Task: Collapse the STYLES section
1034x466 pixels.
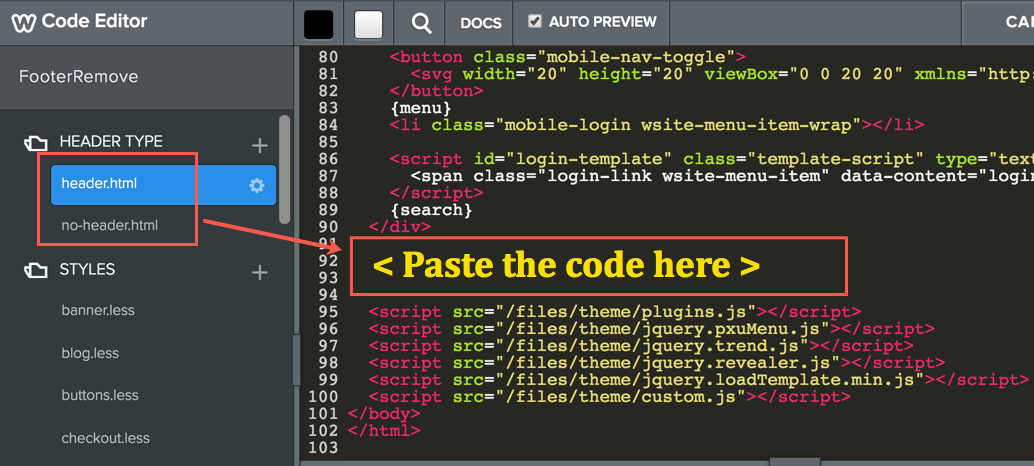Action: pyautogui.click(x=87, y=269)
